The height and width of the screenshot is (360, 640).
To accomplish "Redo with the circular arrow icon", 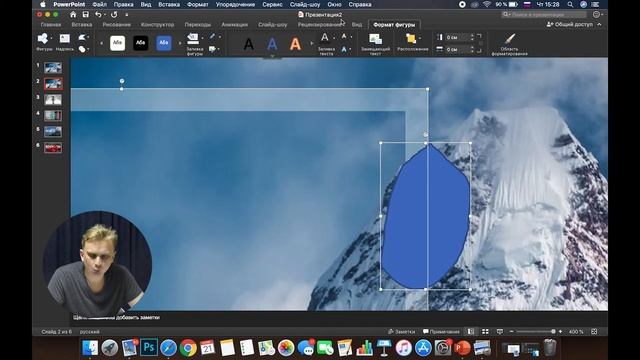I will pyautogui.click(x=114, y=14).
